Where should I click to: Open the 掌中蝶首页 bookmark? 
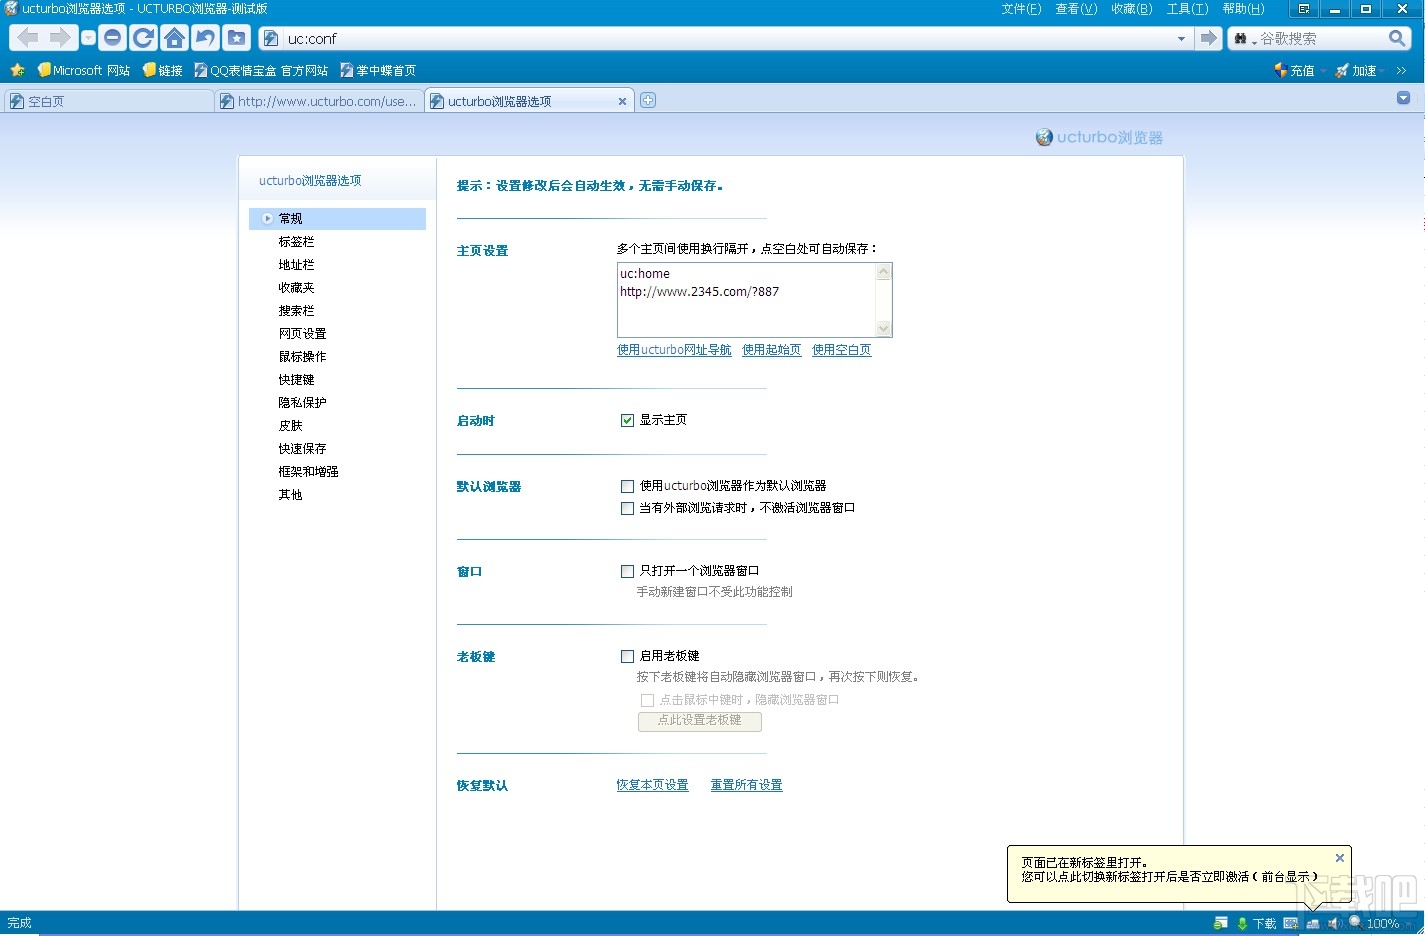(x=378, y=70)
